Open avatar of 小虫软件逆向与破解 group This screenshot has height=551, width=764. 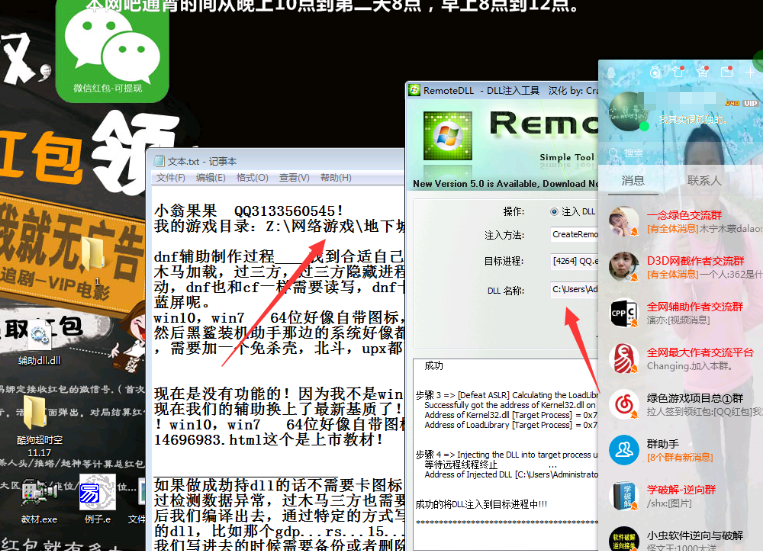624,539
